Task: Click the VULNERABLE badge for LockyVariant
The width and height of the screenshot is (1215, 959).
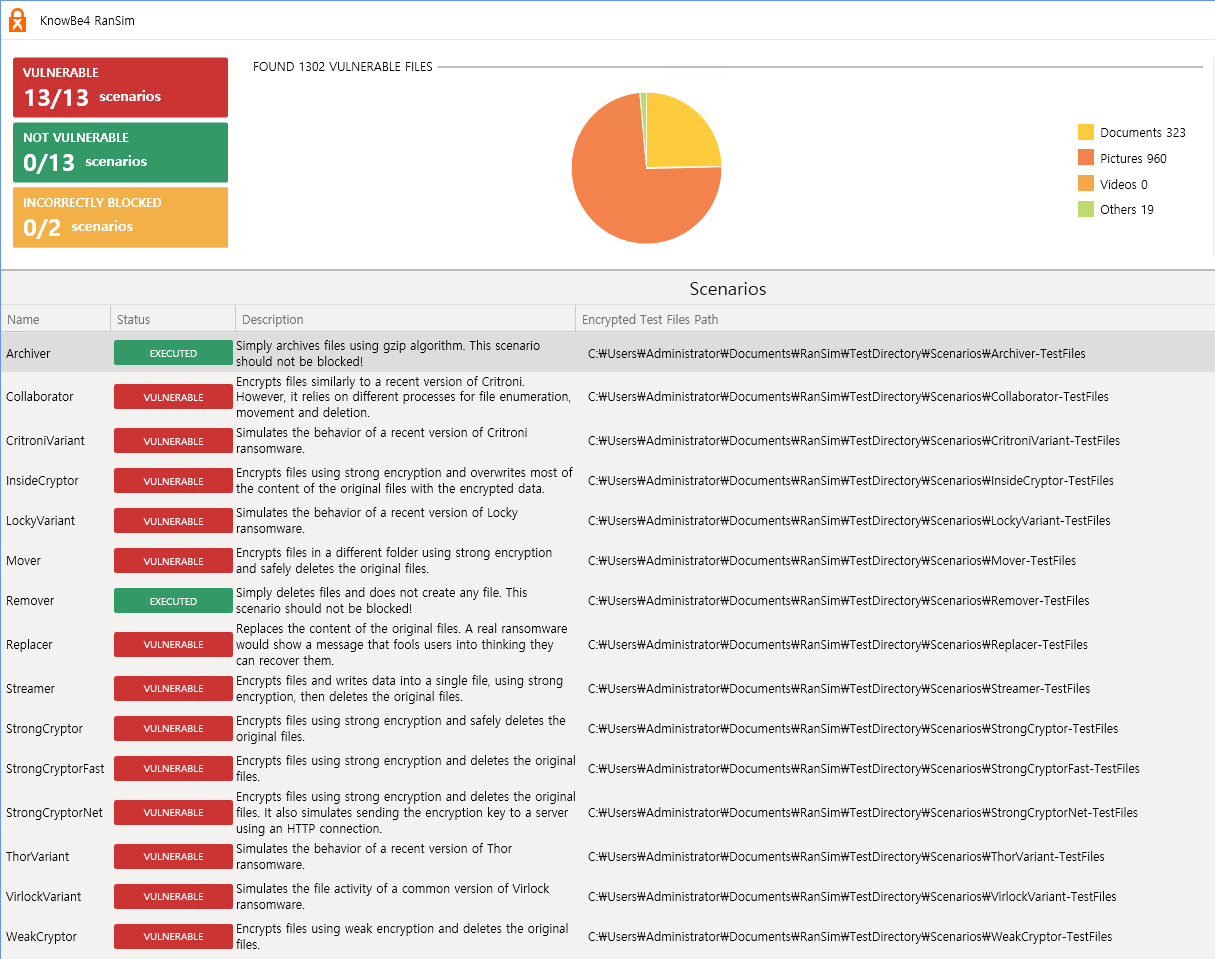Action: [173, 521]
